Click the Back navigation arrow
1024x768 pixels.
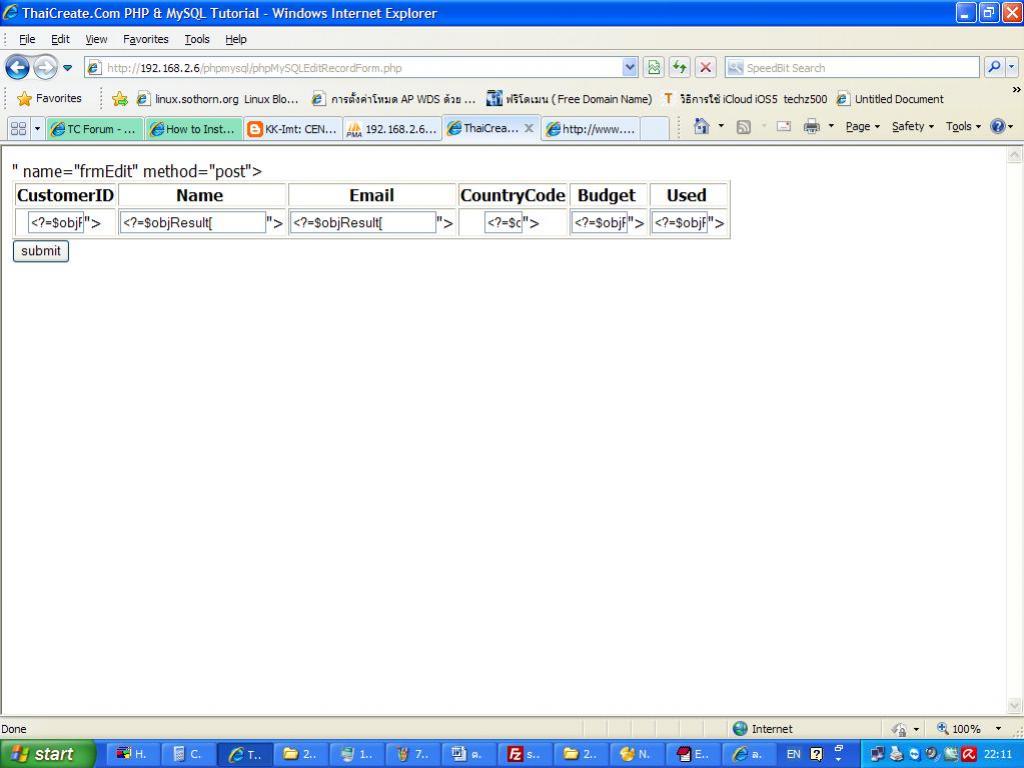click(x=18, y=67)
